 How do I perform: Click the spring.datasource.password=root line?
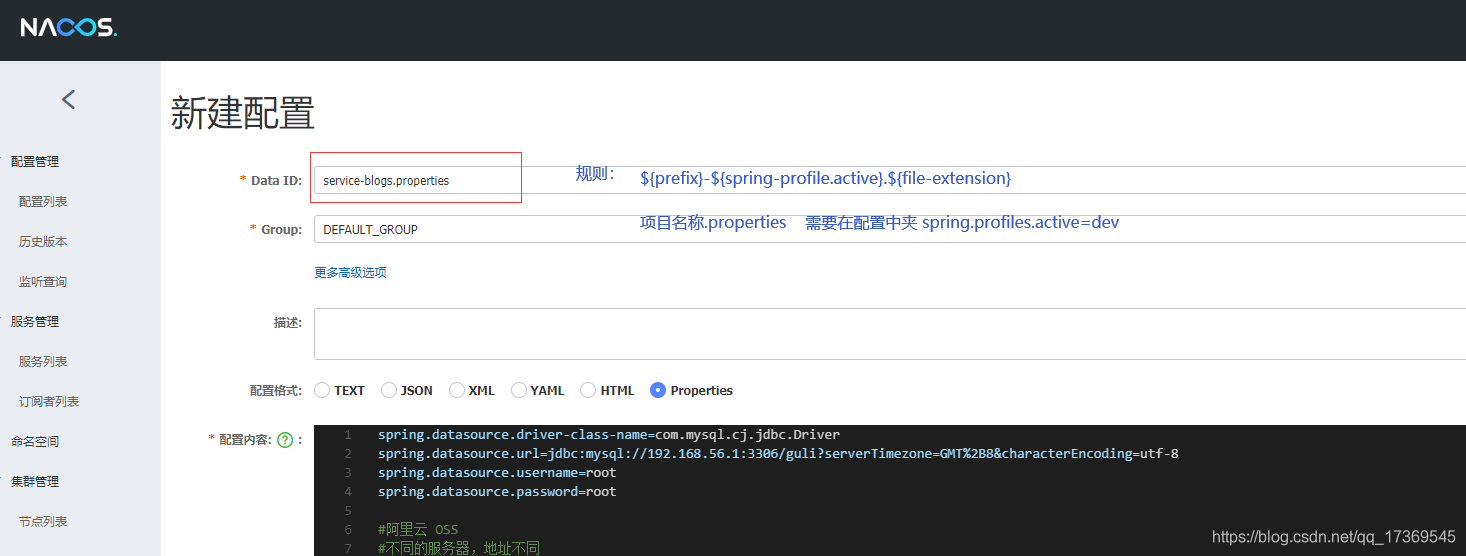tap(497, 492)
